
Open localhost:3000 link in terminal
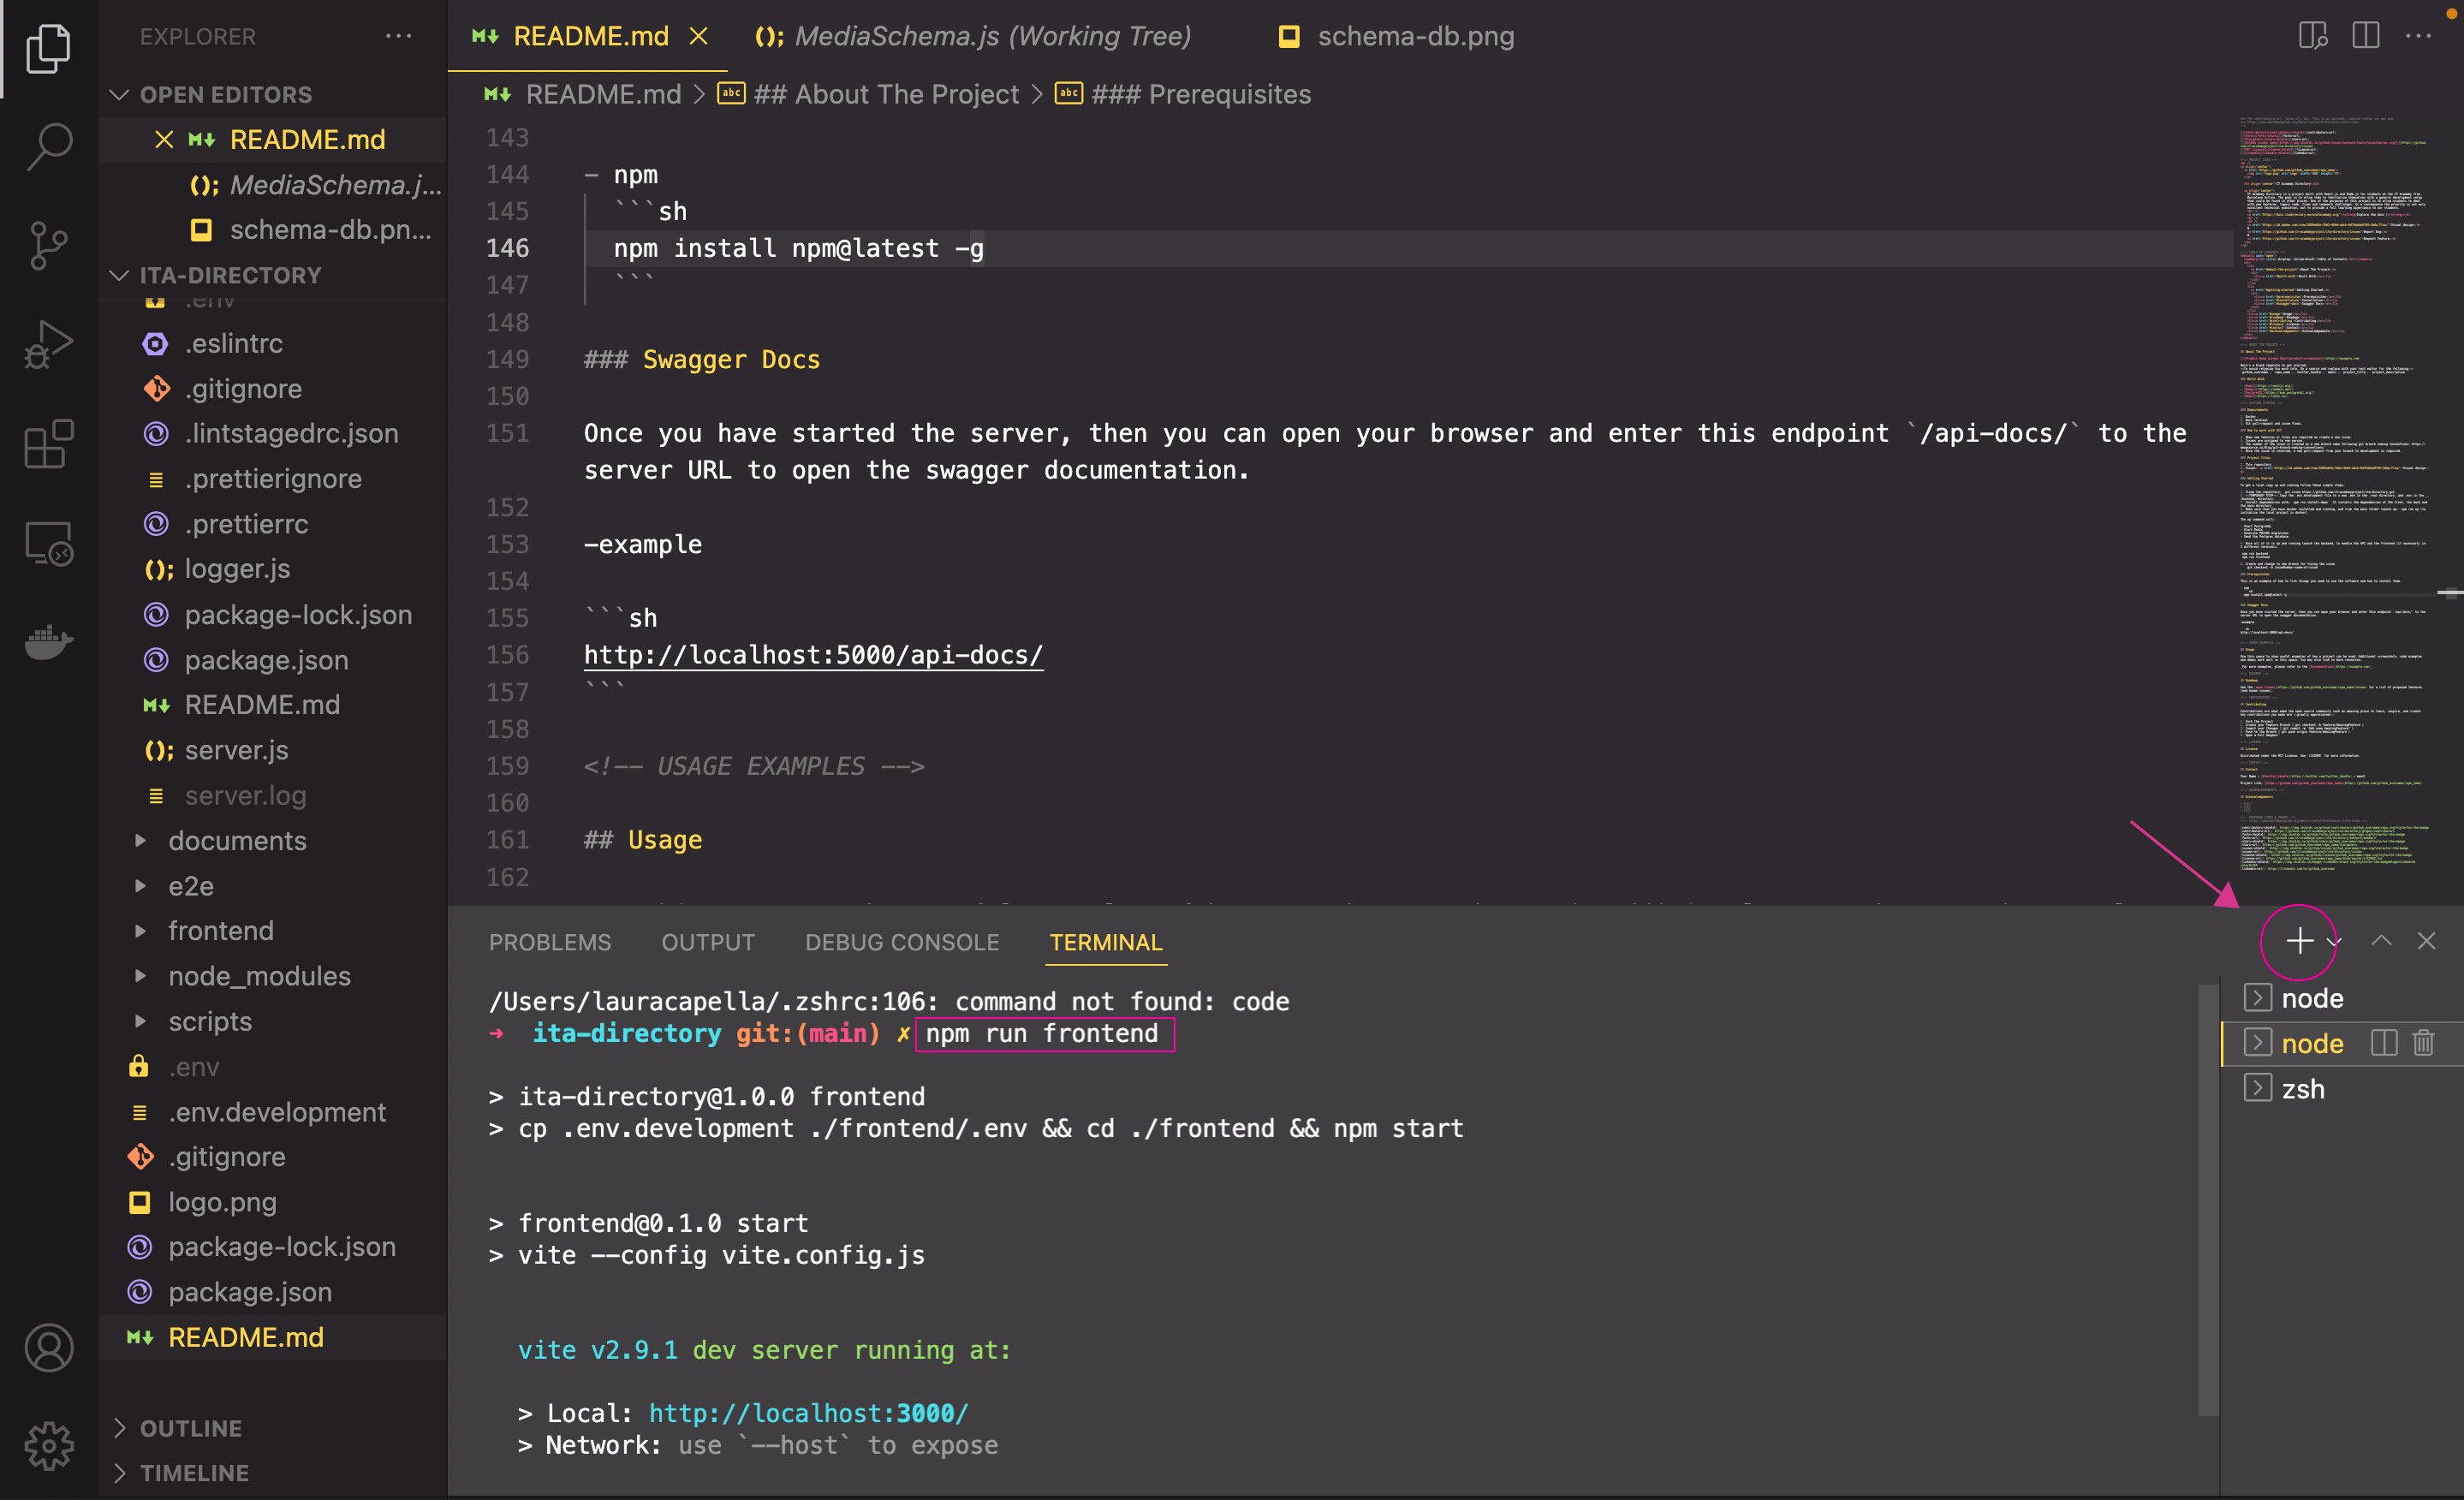coord(808,1413)
